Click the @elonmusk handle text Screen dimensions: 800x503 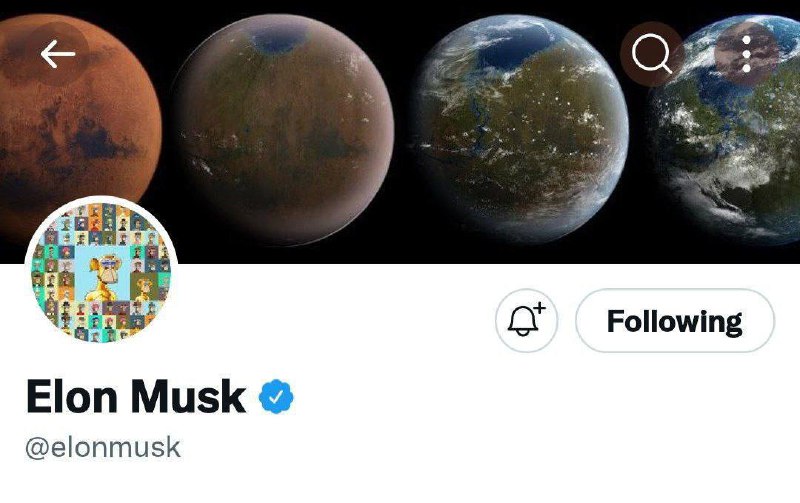103,447
